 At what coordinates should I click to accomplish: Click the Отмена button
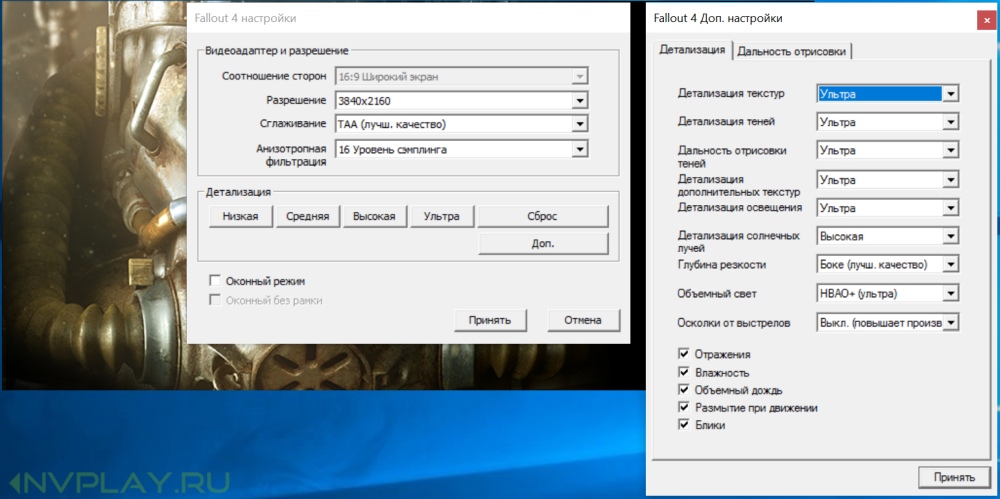583,320
